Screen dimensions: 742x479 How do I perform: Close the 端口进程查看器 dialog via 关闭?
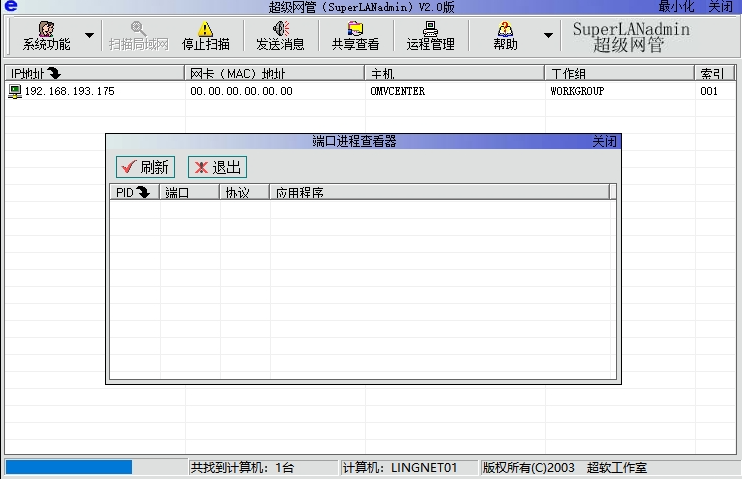[x=604, y=141]
